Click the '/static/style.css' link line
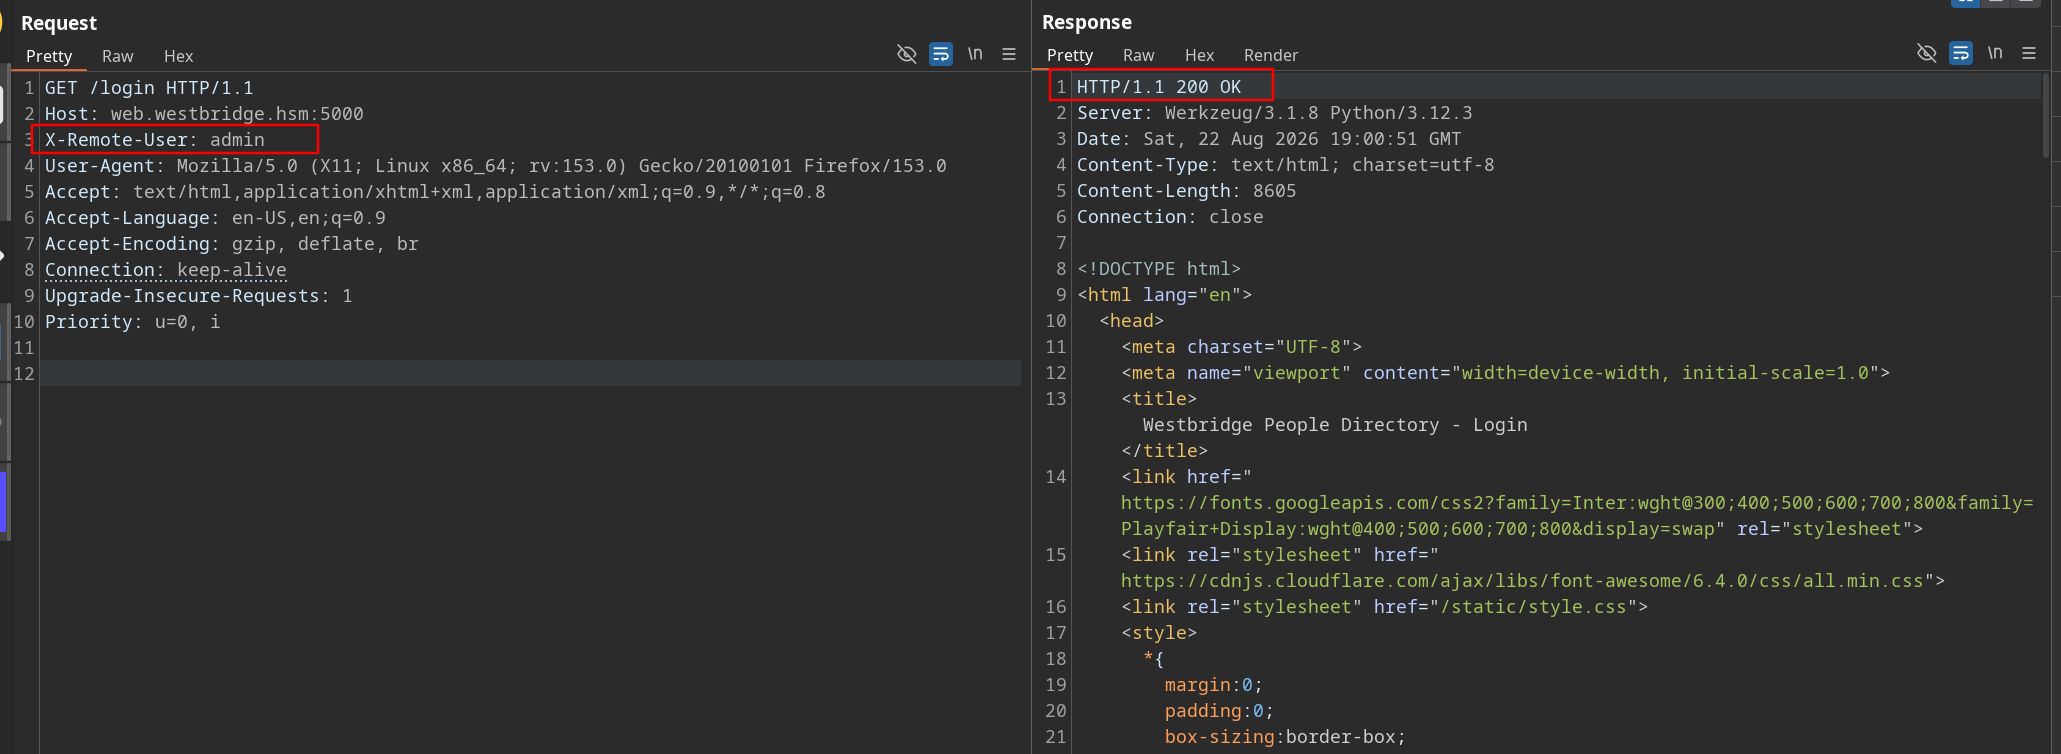Screen dimensions: 2061x754 (x=1385, y=607)
